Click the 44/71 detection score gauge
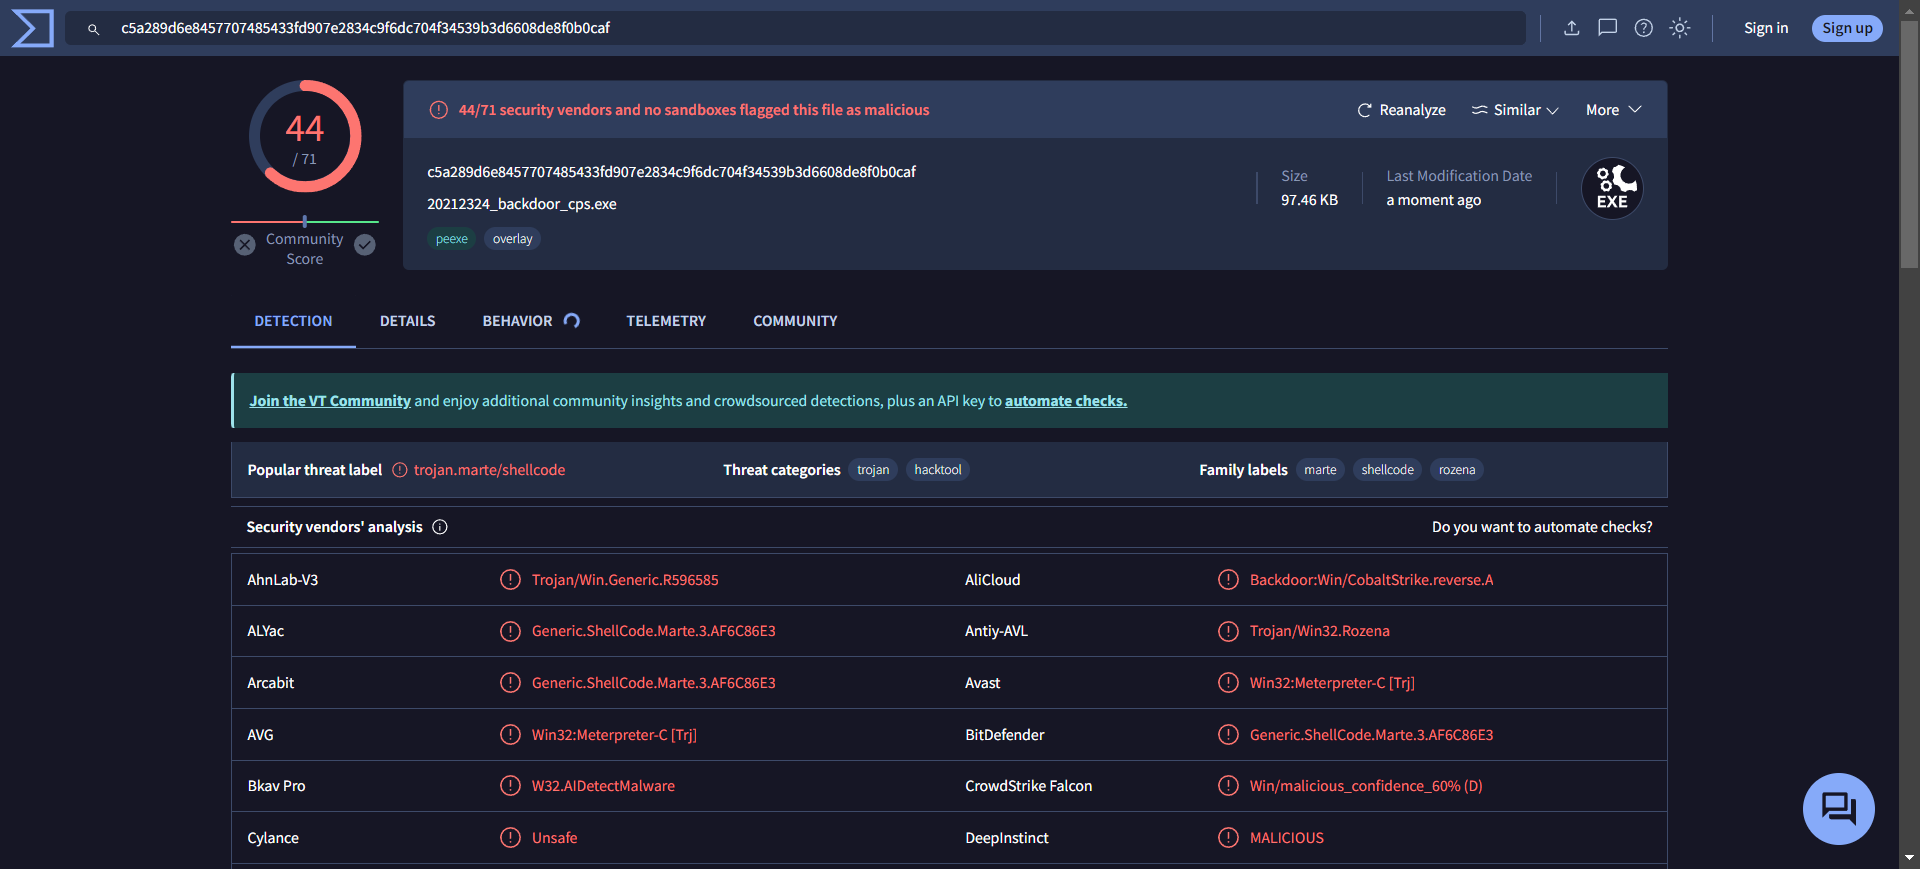Screen dimensions: 1920x869 tap(305, 136)
